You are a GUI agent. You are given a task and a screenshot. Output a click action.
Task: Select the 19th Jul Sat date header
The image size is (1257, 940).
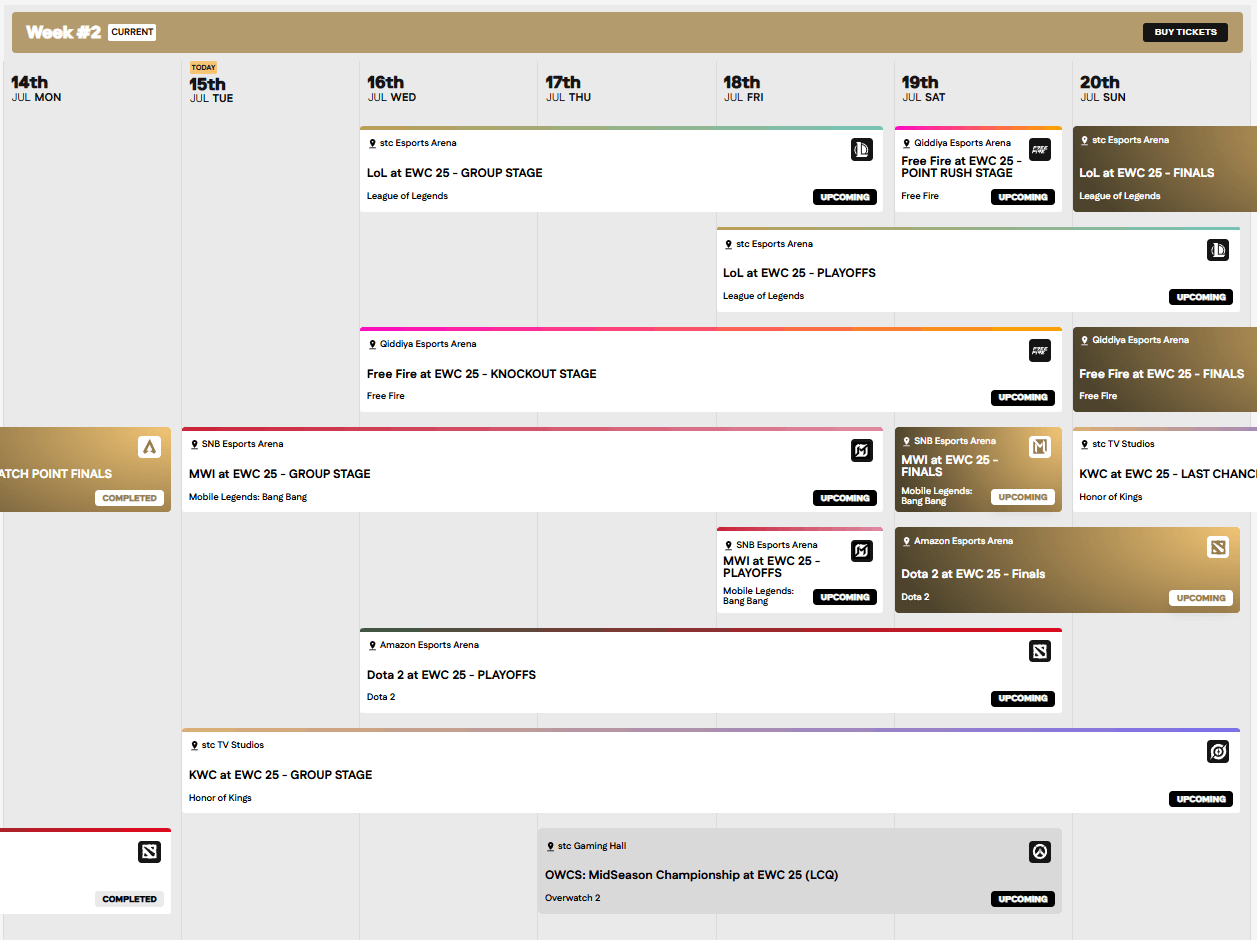point(923,88)
